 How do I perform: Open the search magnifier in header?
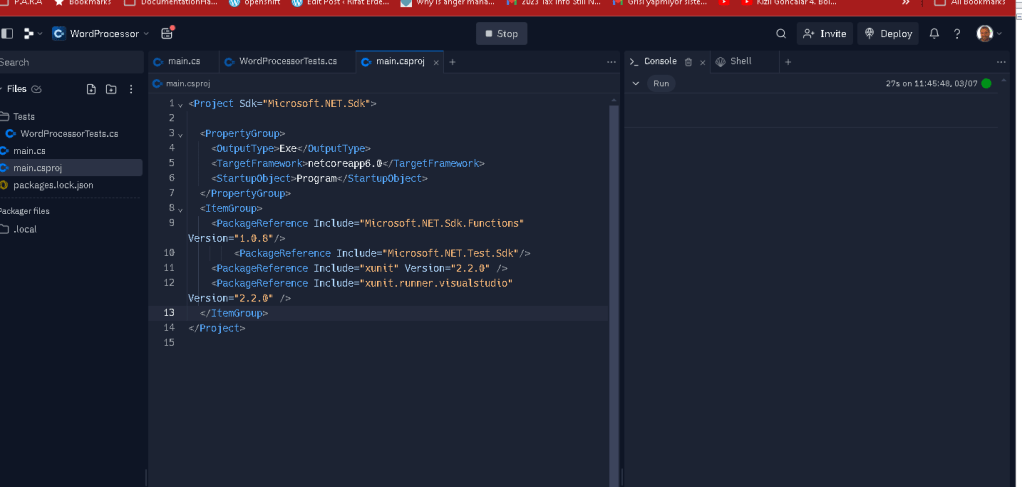coord(781,34)
